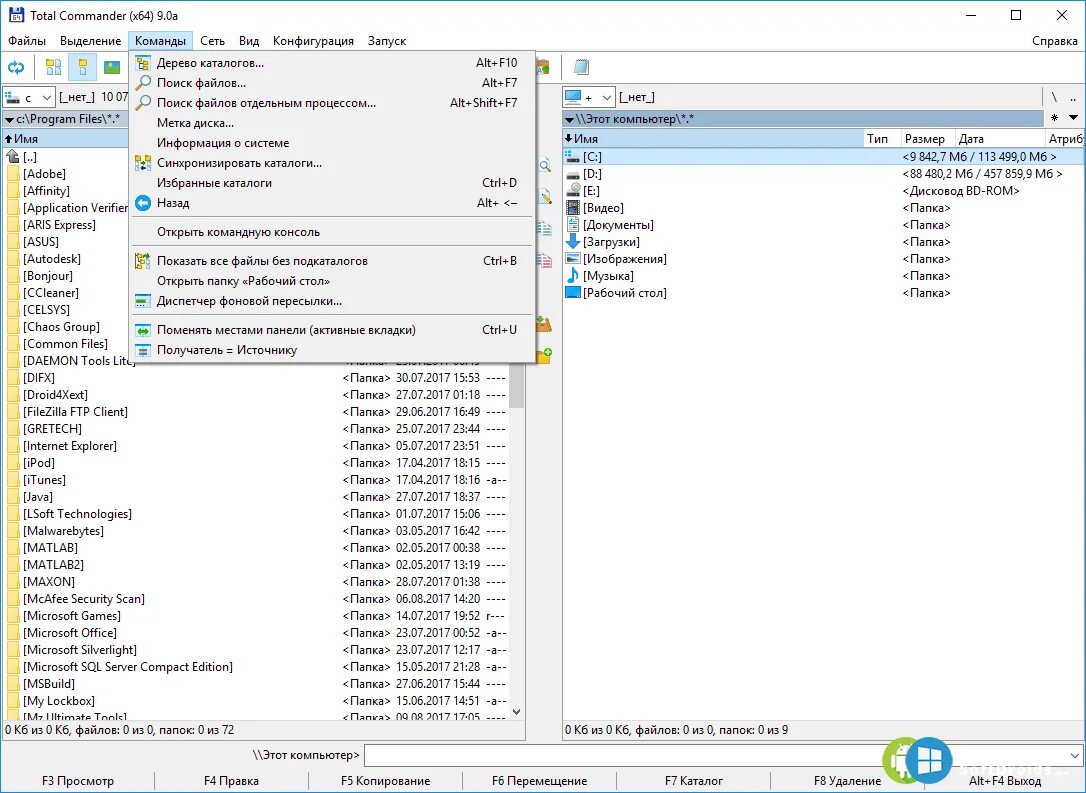The image size is (1086, 793).
Task: Select the [Документы] document icon
Action: (x=573, y=224)
